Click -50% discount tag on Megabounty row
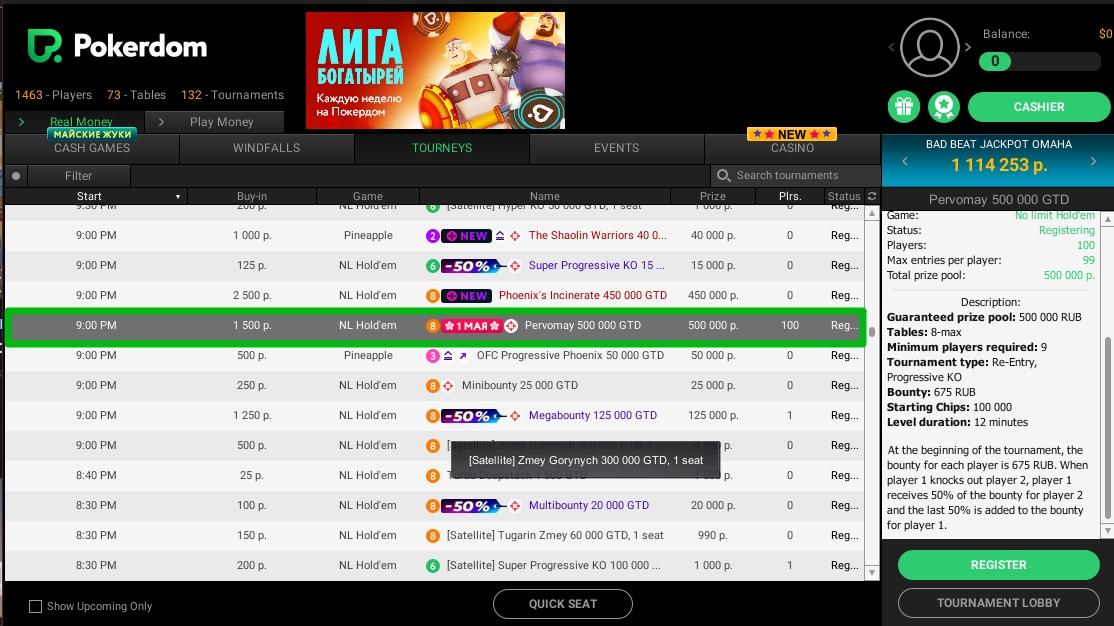The width and height of the screenshot is (1114, 626). click(x=472, y=416)
